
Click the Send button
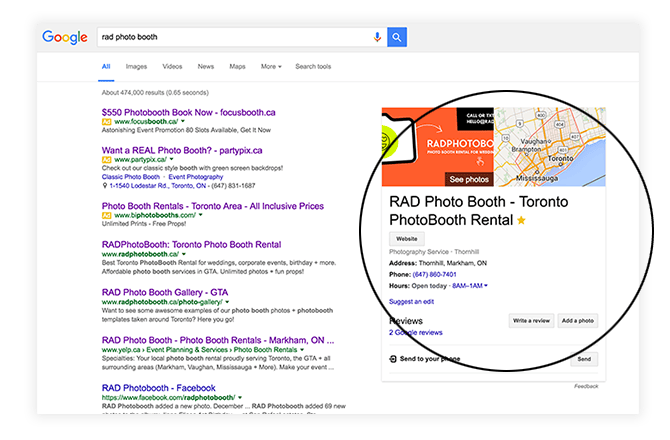[584, 359]
